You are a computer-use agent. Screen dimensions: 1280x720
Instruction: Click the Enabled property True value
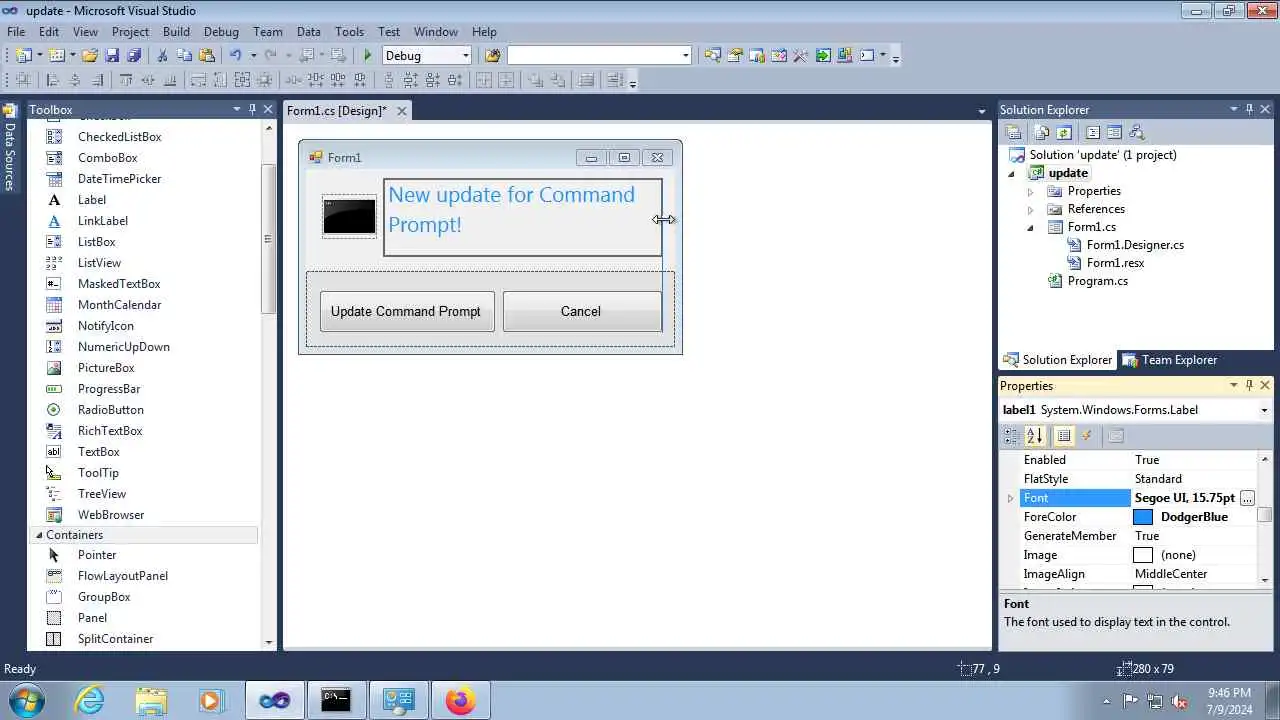click(1147, 460)
